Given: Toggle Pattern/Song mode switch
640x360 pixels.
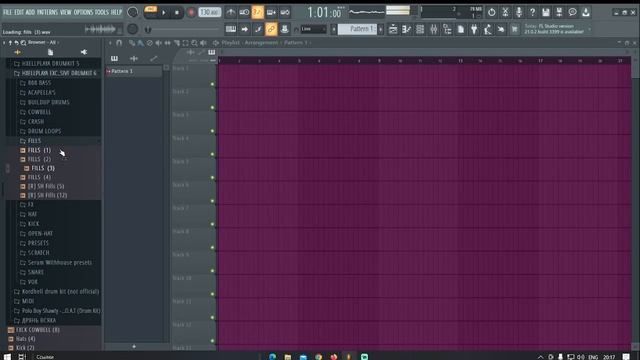Looking at the screenshot, I should tap(150, 12).
